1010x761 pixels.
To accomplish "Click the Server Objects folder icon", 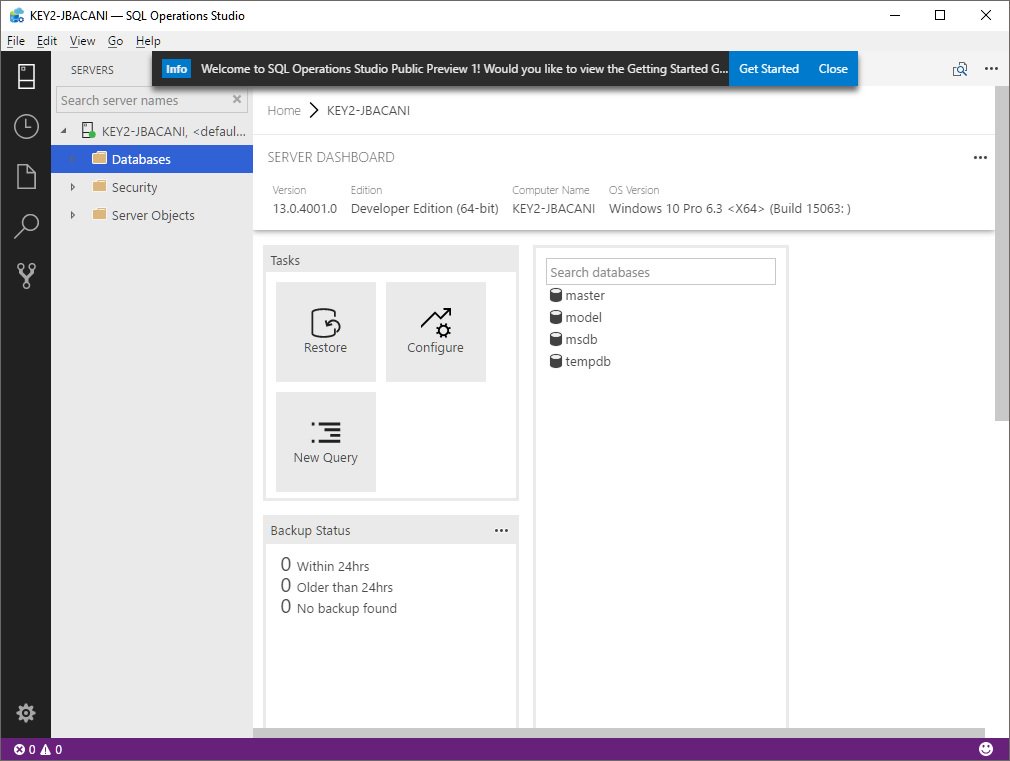I will (99, 215).
